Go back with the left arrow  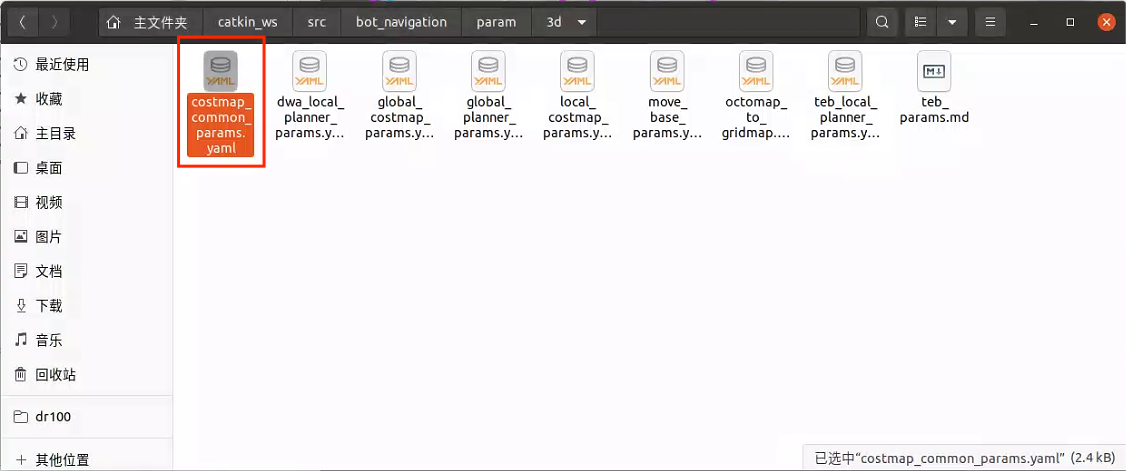click(22, 22)
